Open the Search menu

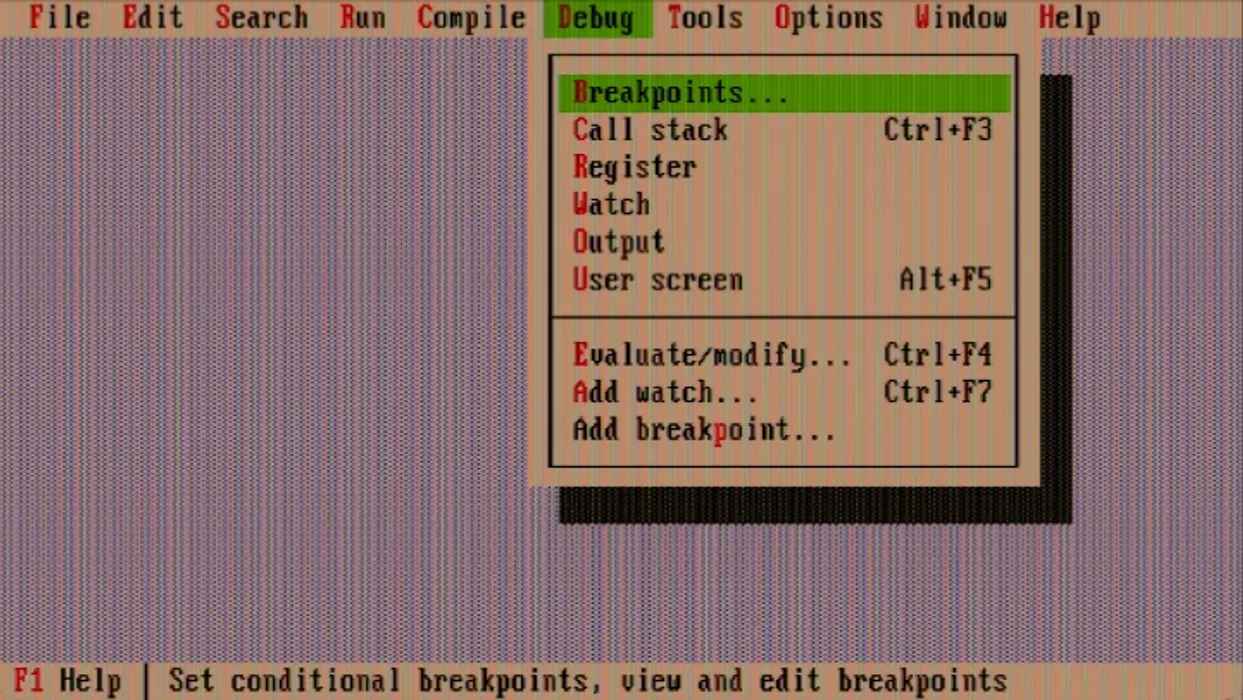click(262, 18)
